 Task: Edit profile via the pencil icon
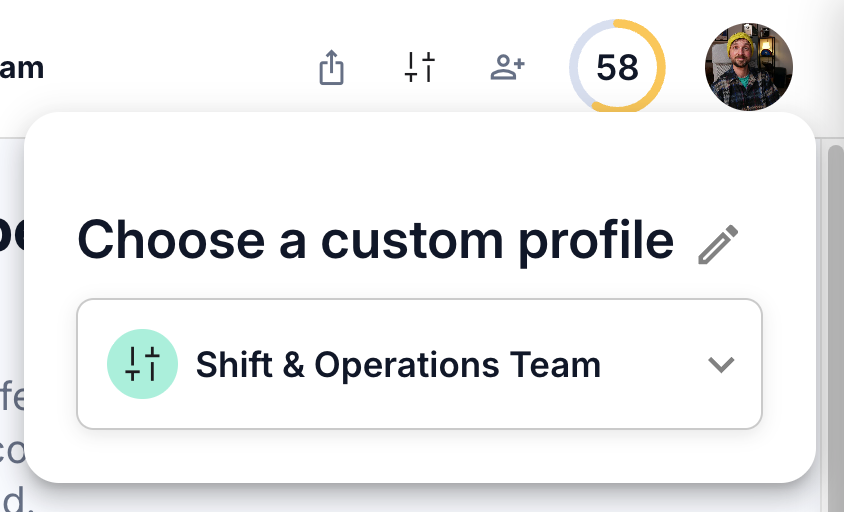[718, 244]
